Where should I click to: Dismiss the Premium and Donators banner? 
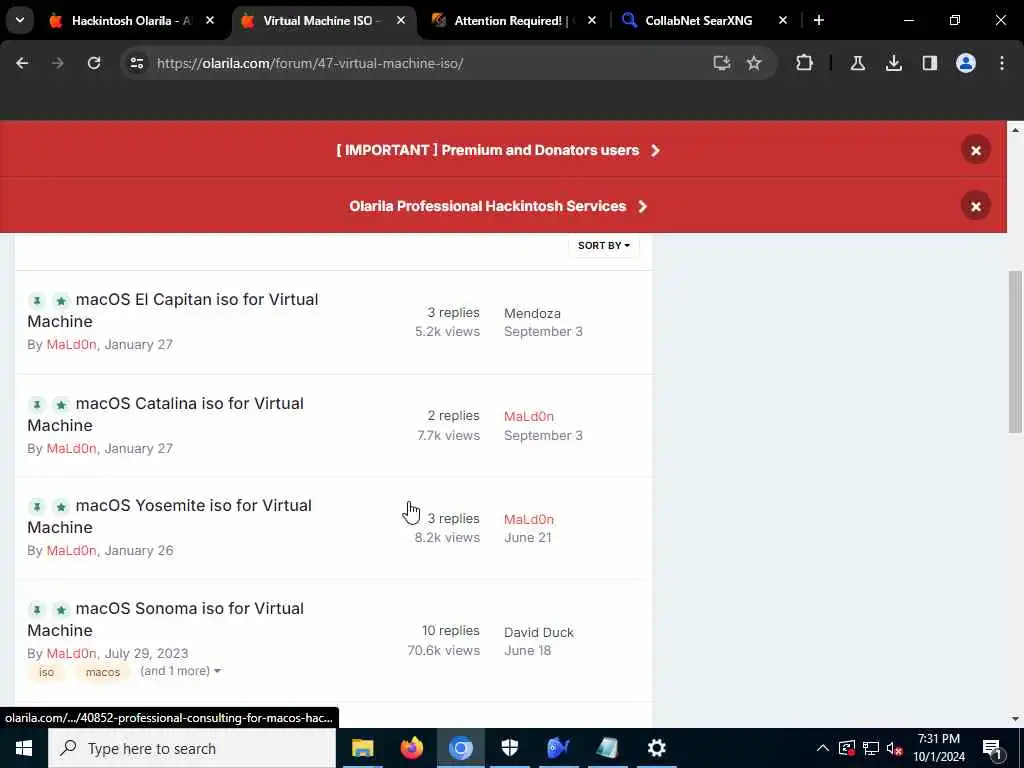pyautogui.click(x=976, y=150)
